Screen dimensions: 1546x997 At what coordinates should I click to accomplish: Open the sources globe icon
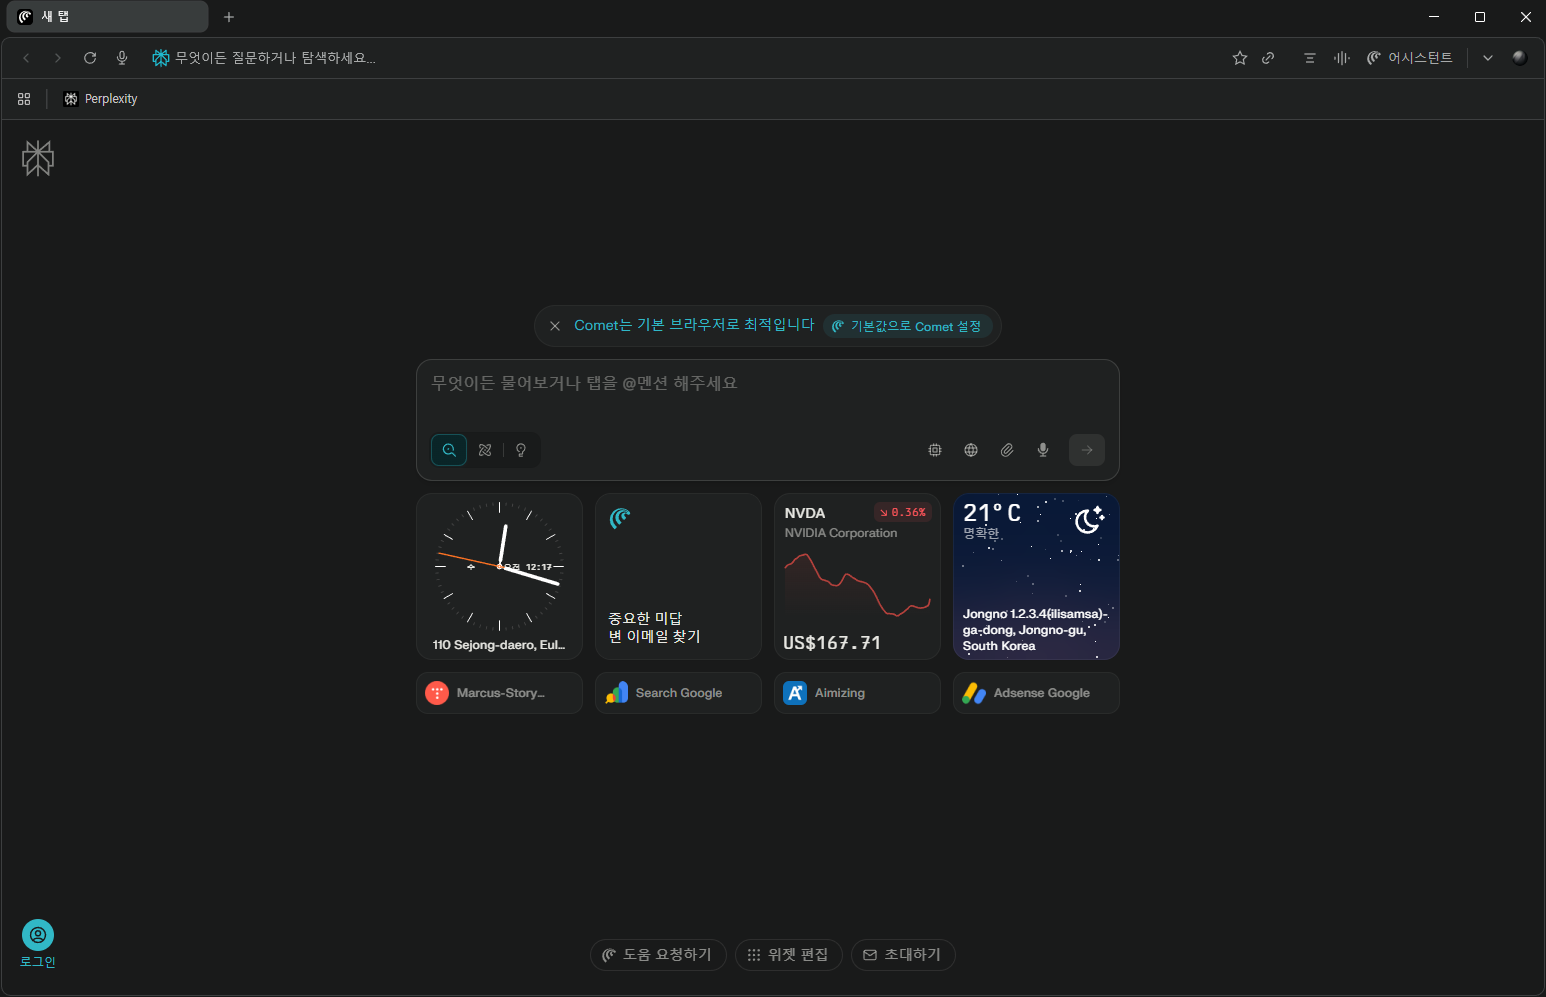(x=971, y=450)
